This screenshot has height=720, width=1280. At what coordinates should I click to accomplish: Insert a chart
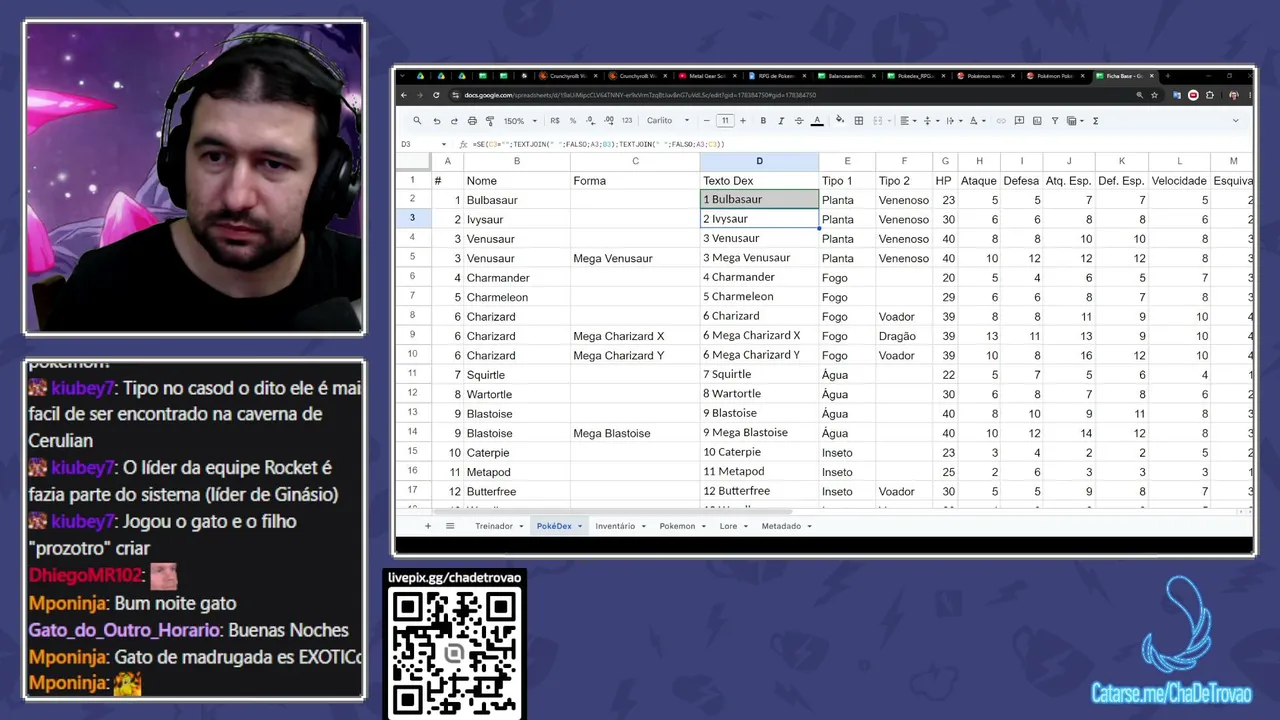1038,121
